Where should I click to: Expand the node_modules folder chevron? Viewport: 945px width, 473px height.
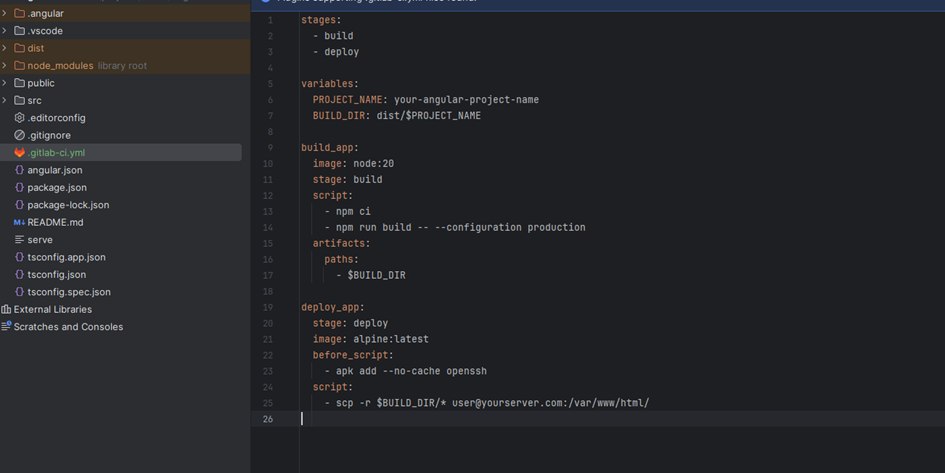click(5, 66)
